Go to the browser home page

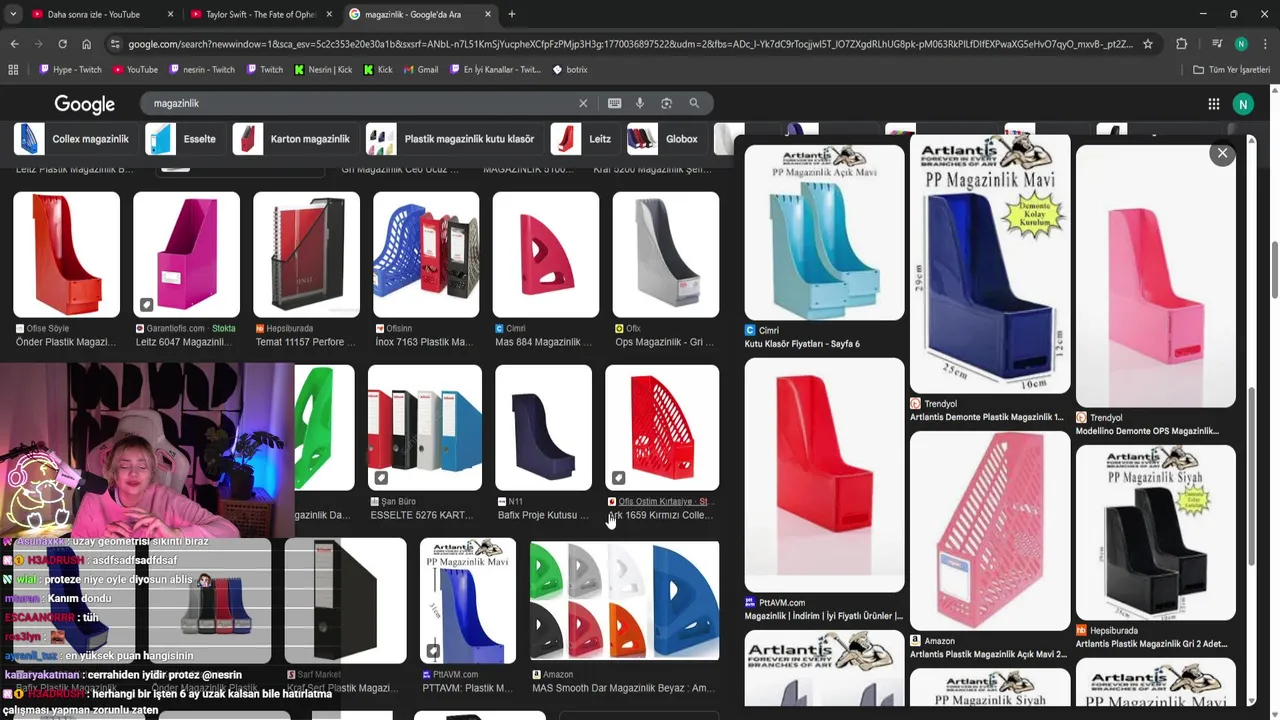click(86, 44)
